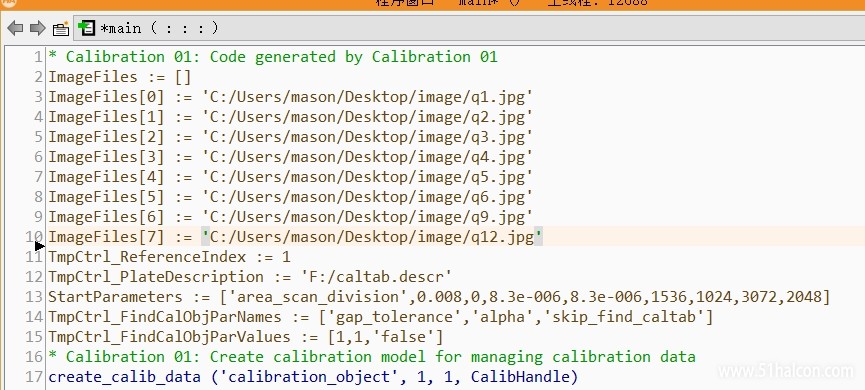Click line number 13 in the gutter

pyautogui.click(x=34, y=297)
